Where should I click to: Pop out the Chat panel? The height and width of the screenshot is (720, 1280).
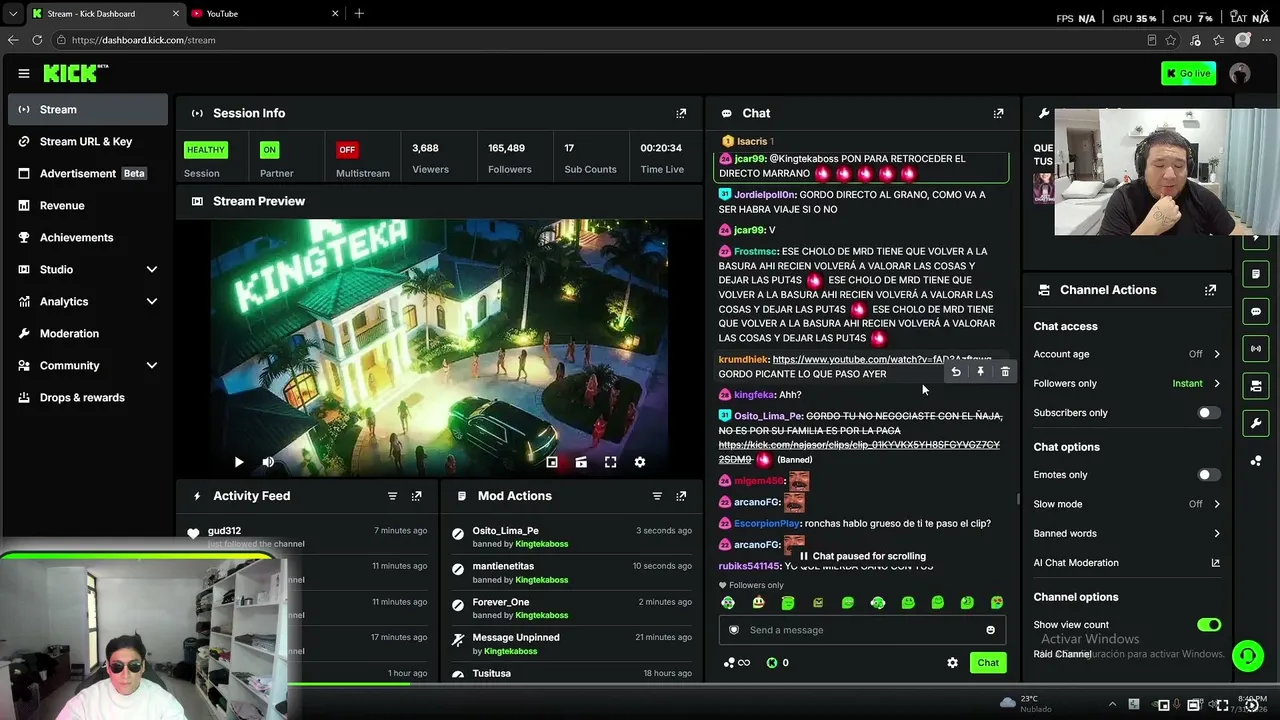tap(998, 113)
